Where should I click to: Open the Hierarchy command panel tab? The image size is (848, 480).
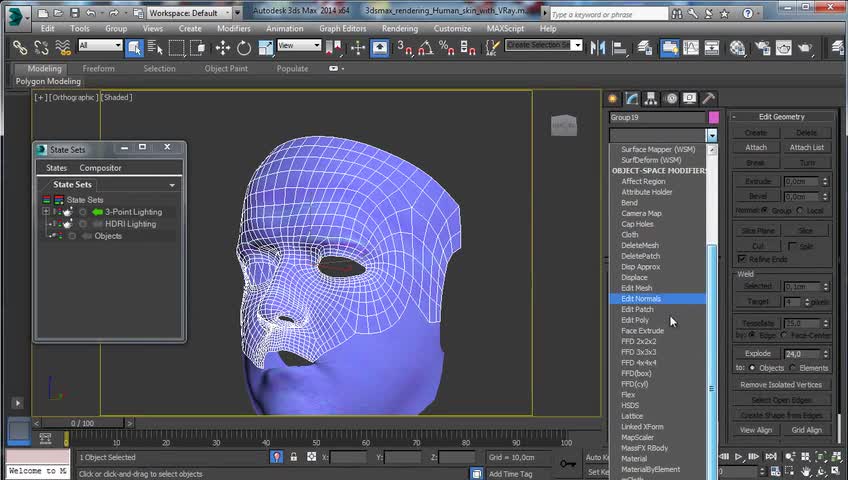651,98
